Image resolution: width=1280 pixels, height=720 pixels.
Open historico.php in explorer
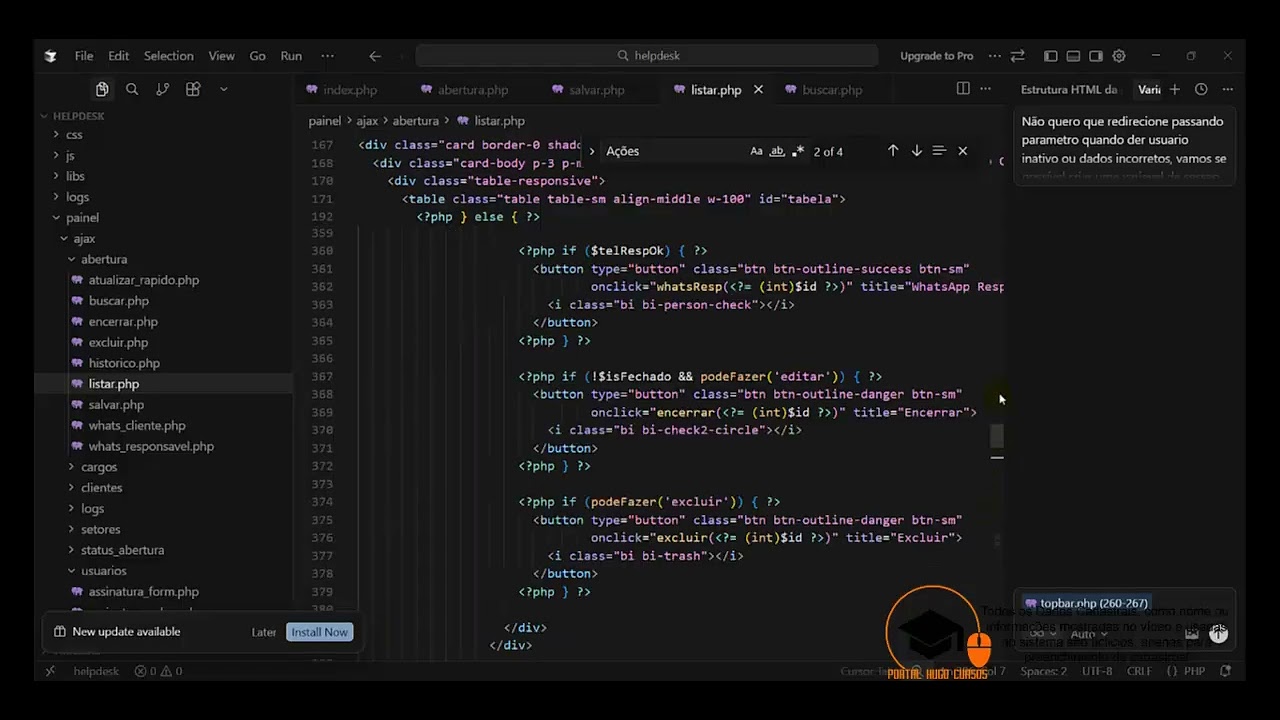coord(124,363)
